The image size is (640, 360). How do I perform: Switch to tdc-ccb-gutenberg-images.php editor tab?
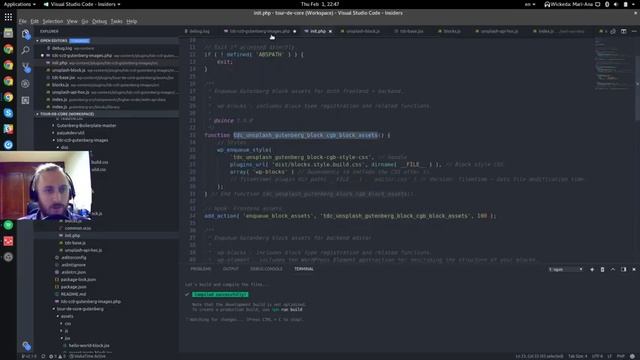[260, 31]
